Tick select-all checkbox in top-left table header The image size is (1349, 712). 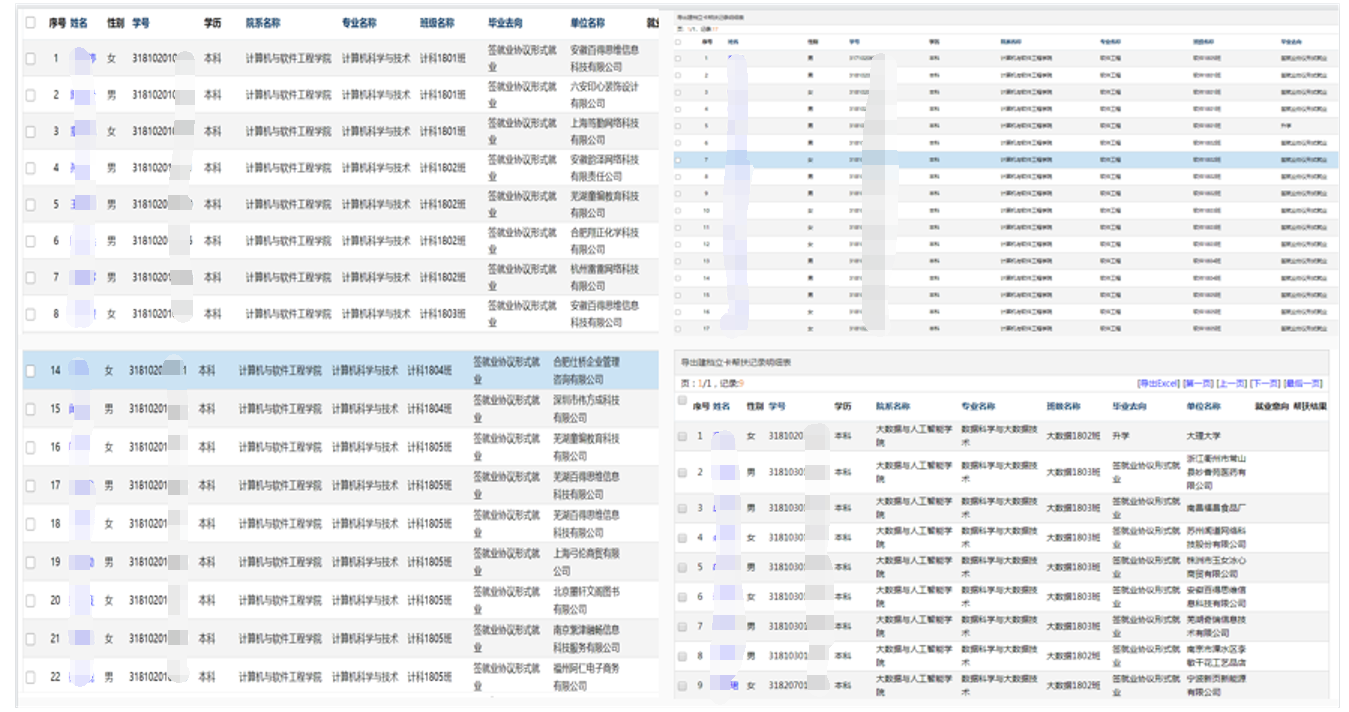31,23
